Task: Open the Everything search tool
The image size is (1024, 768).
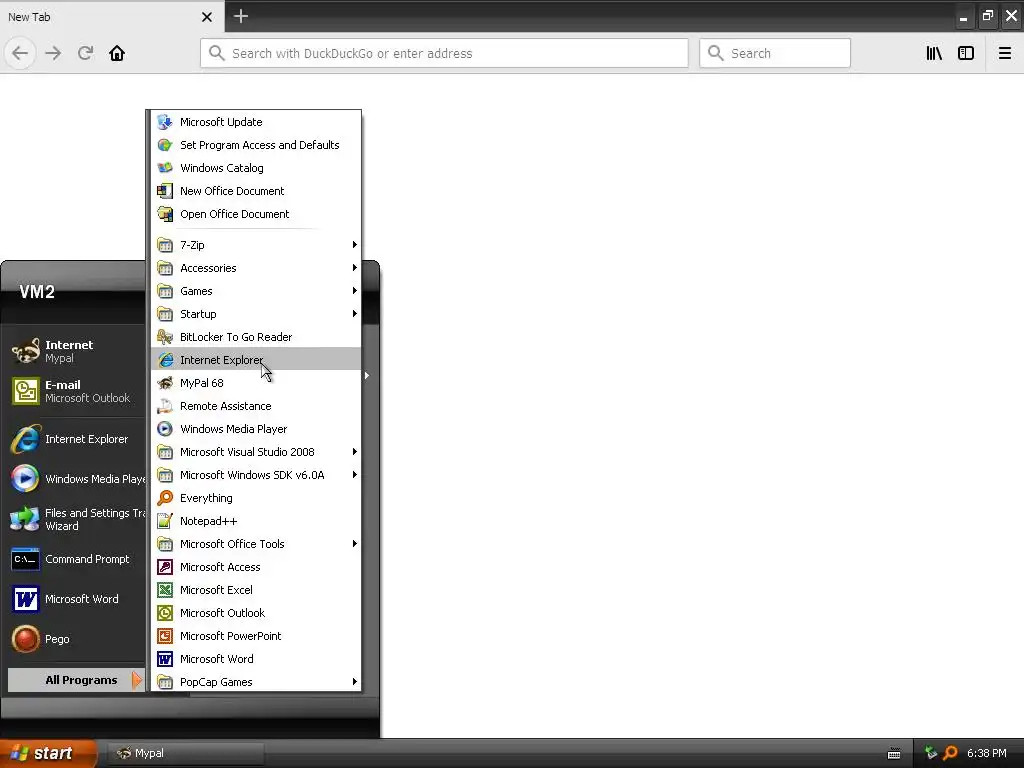Action: 256,498
